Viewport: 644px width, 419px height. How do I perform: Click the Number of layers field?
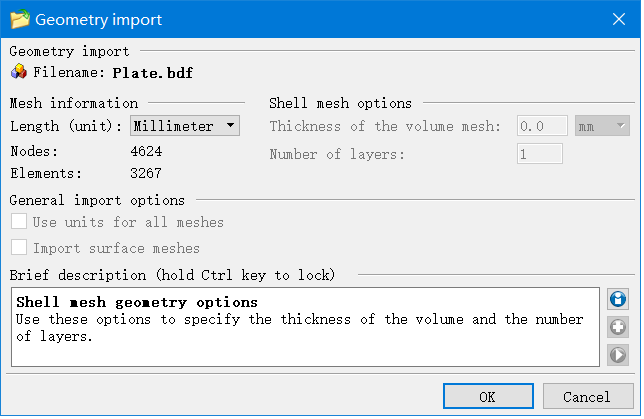tap(540, 154)
